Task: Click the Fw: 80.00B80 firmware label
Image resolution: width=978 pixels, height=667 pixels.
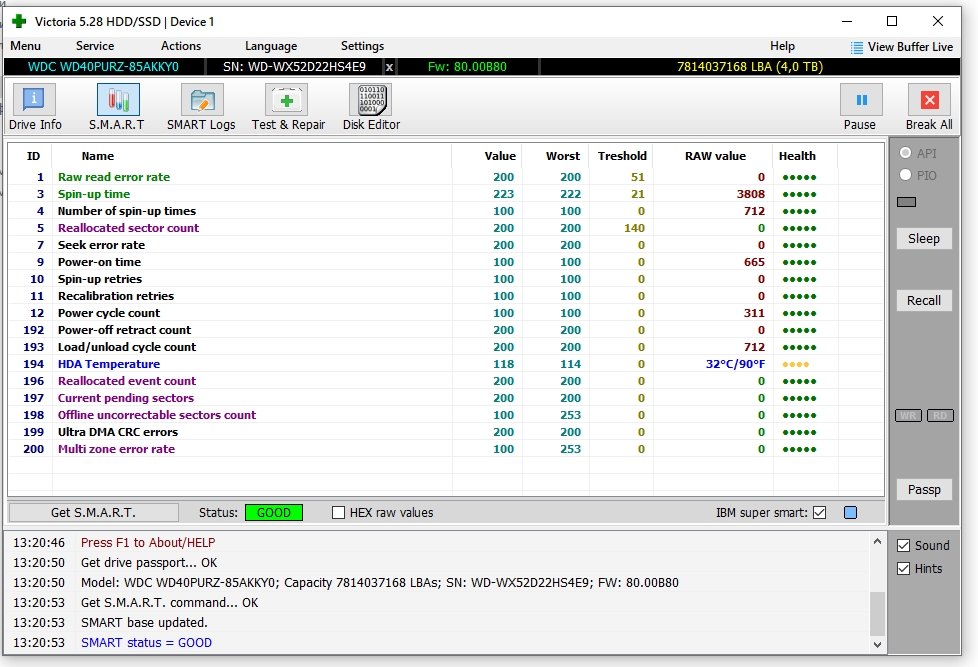Action: 467,67
